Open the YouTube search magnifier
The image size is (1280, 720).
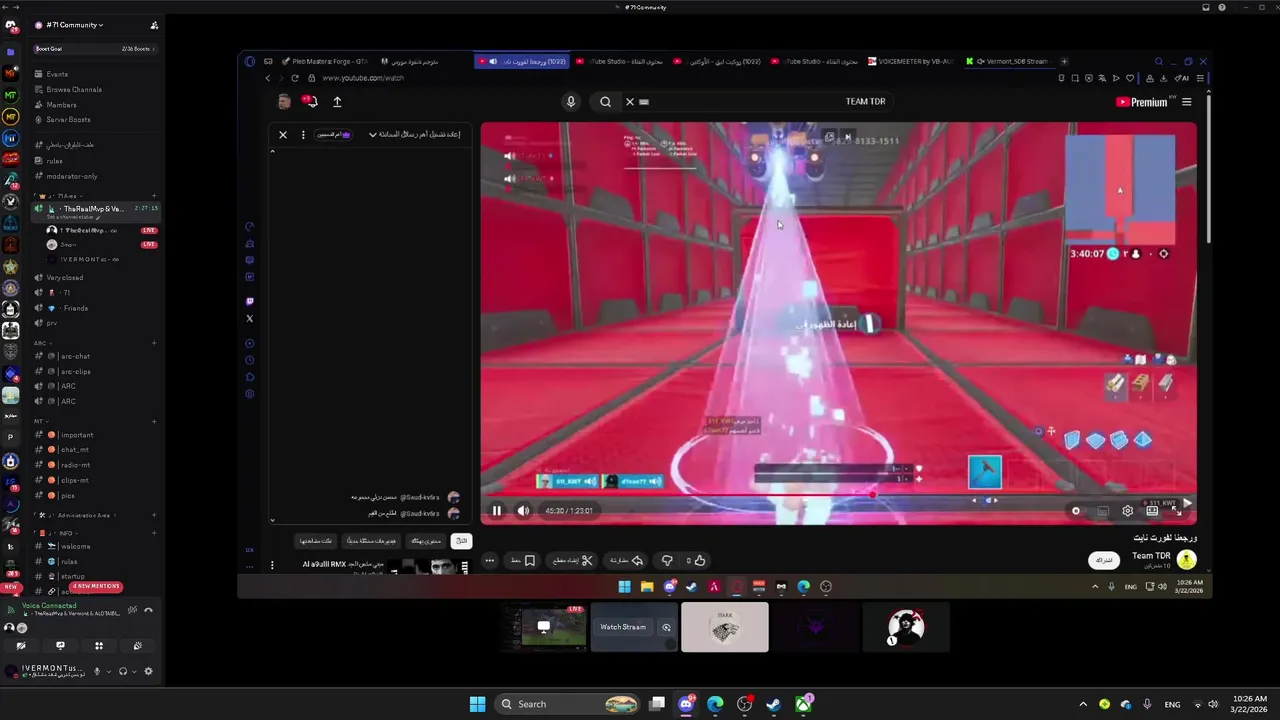coord(605,101)
